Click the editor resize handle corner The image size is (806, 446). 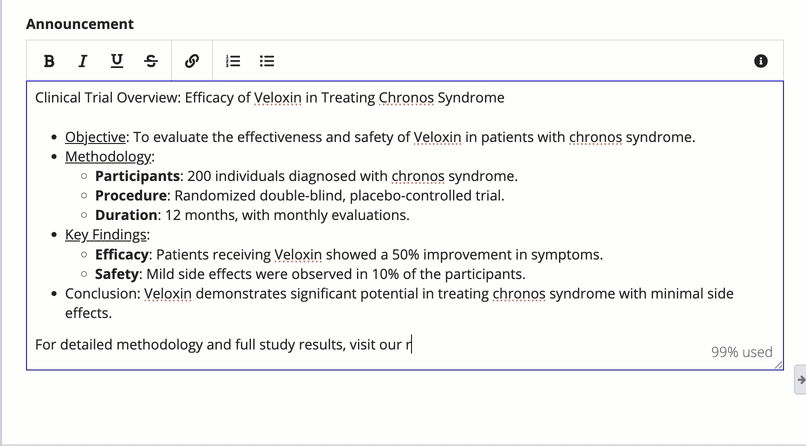(779, 365)
